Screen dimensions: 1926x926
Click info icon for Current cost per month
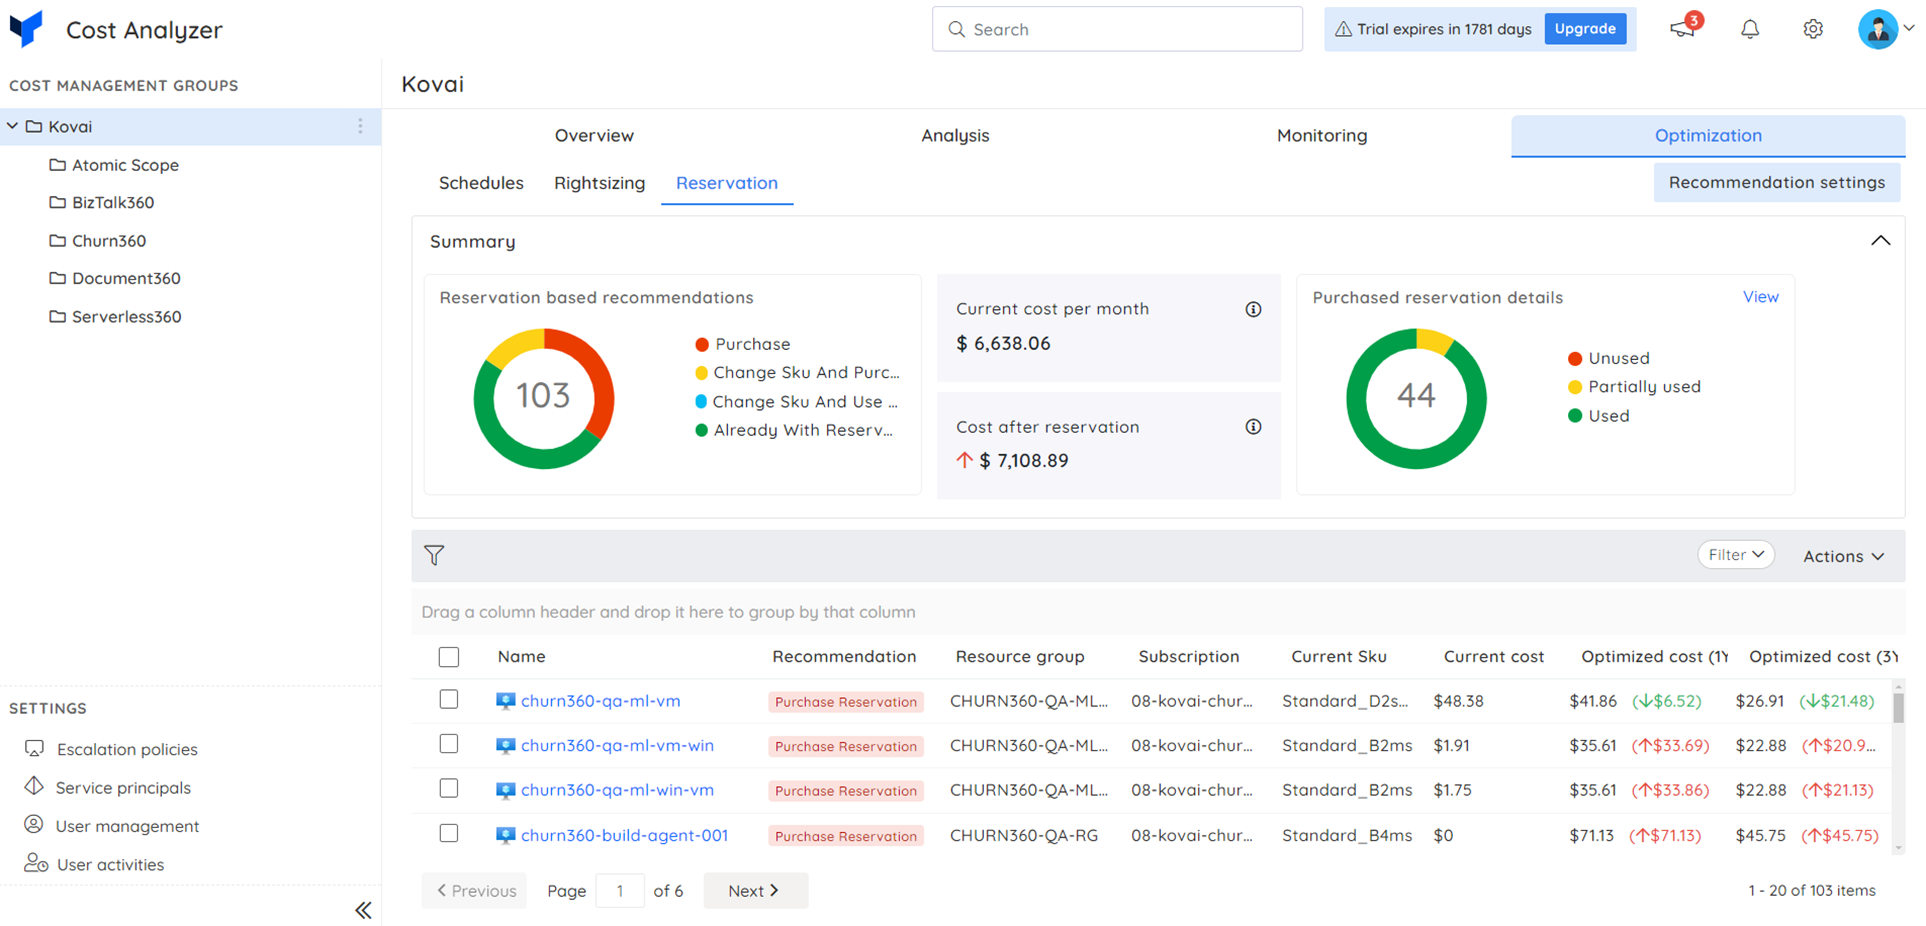pos(1253,309)
